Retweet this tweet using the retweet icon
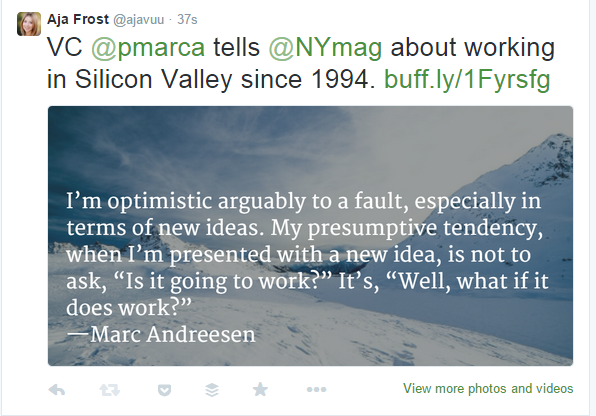 coord(110,390)
